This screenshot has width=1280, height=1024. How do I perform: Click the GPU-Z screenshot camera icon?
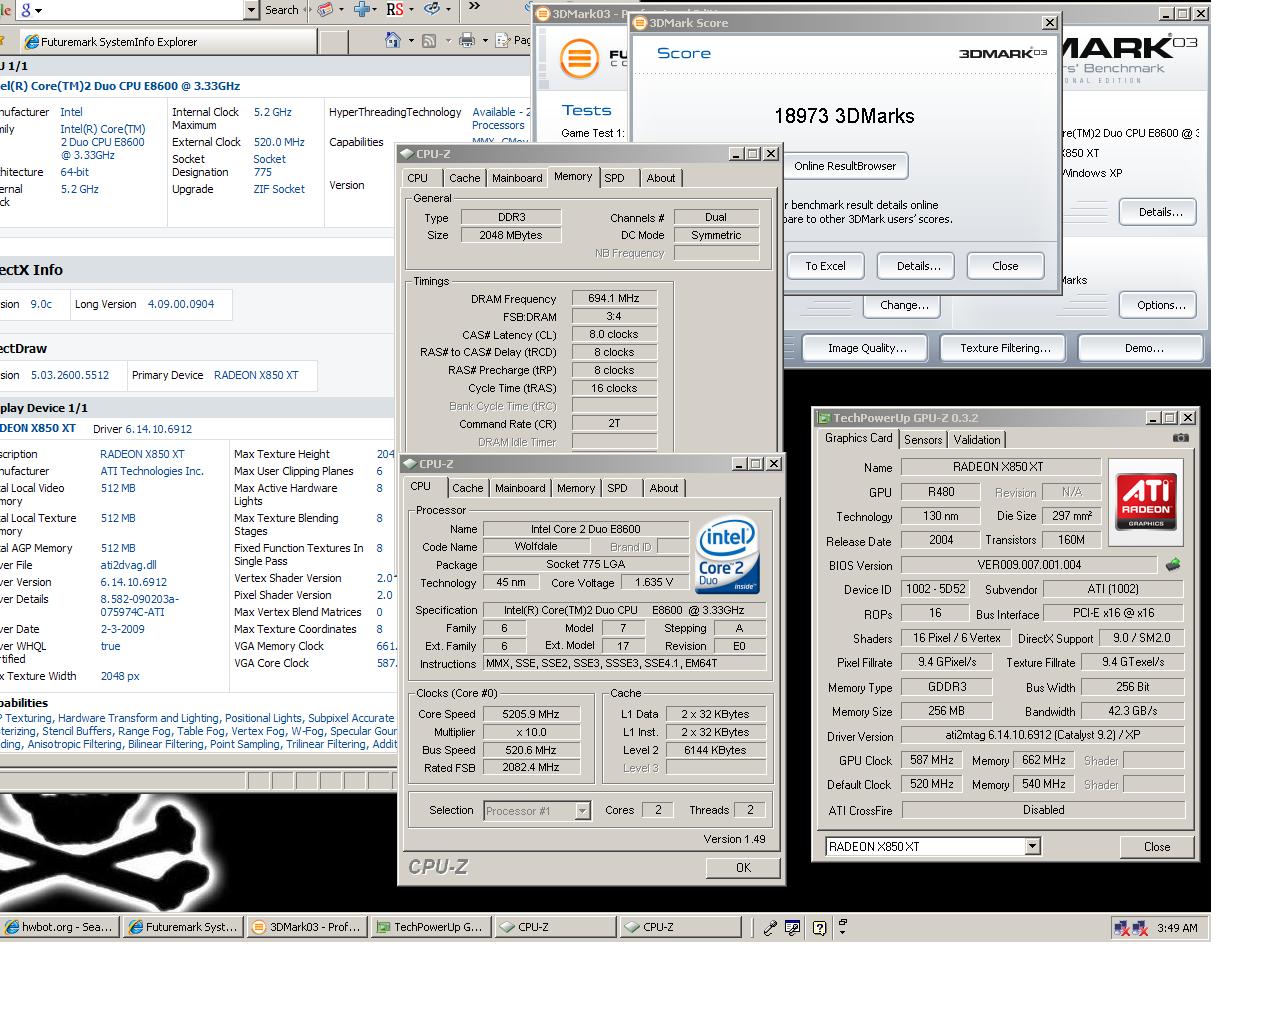click(x=1180, y=438)
